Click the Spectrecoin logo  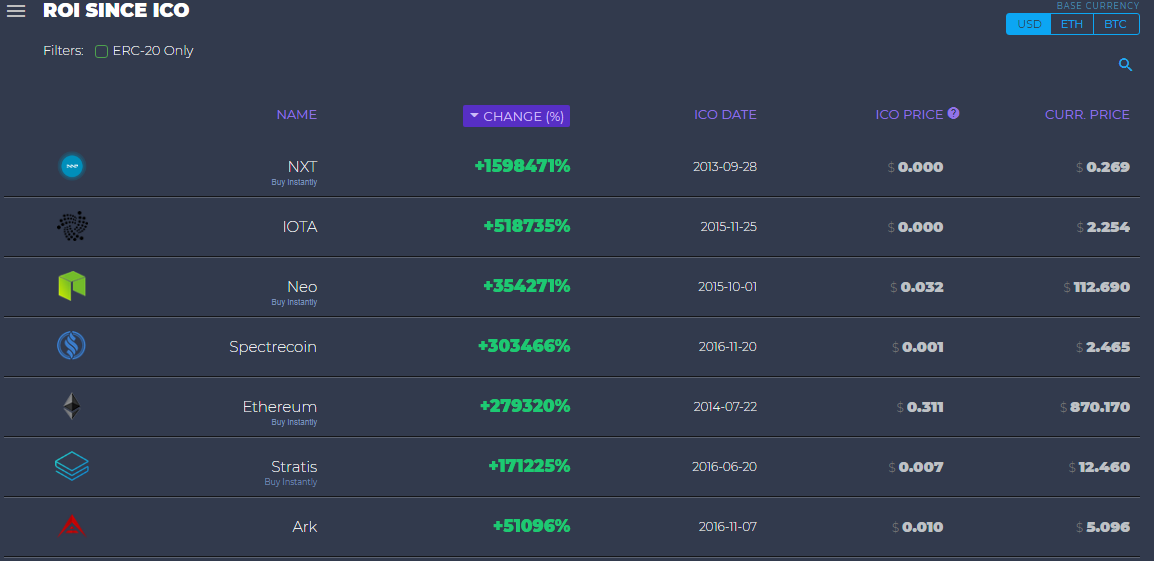click(71, 345)
